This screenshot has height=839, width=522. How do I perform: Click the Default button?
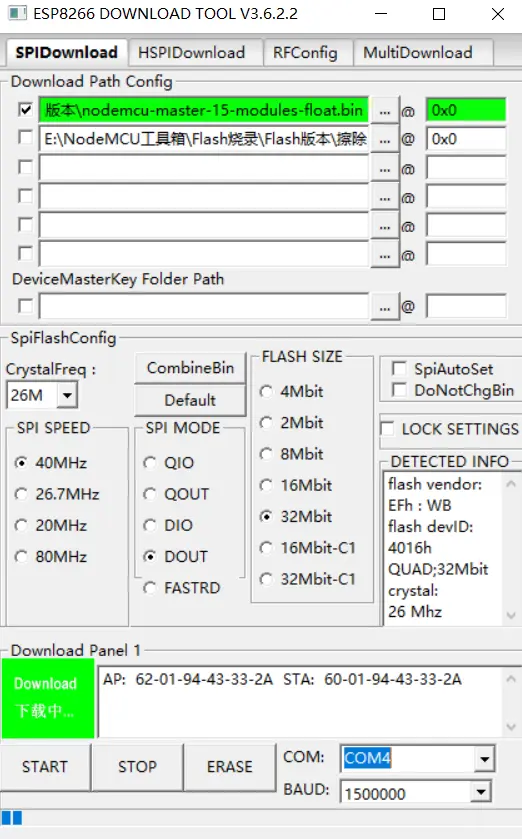[x=190, y=400]
